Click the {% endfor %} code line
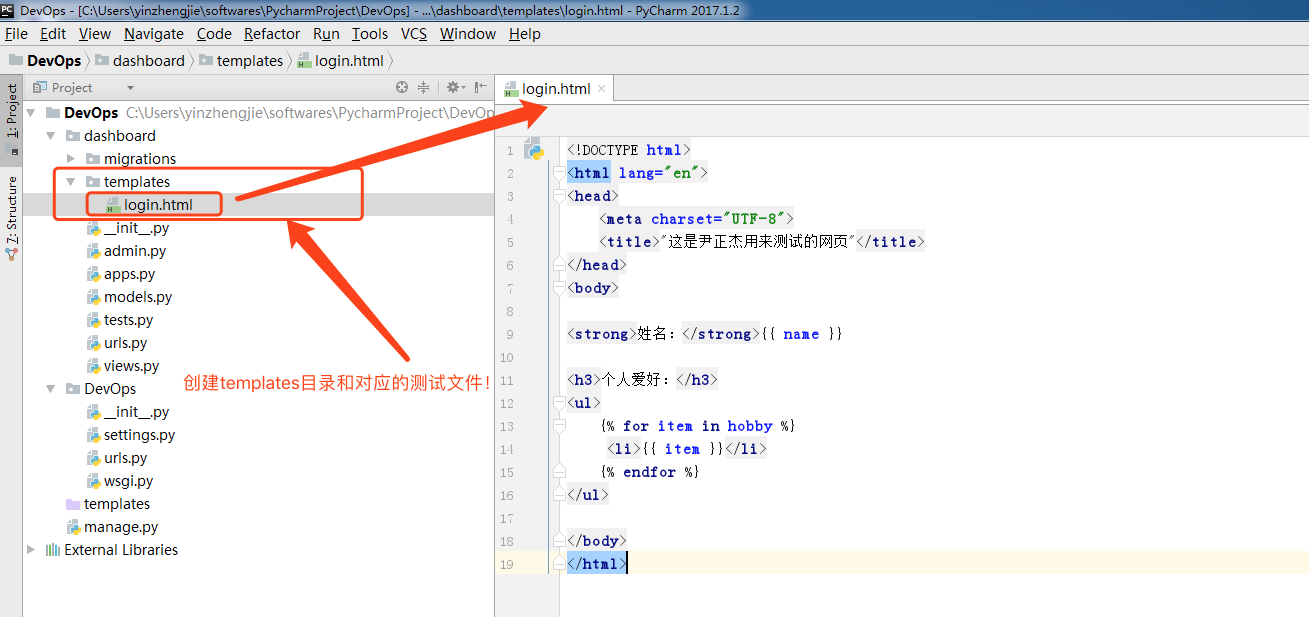The height and width of the screenshot is (617, 1309). point(650,472)
